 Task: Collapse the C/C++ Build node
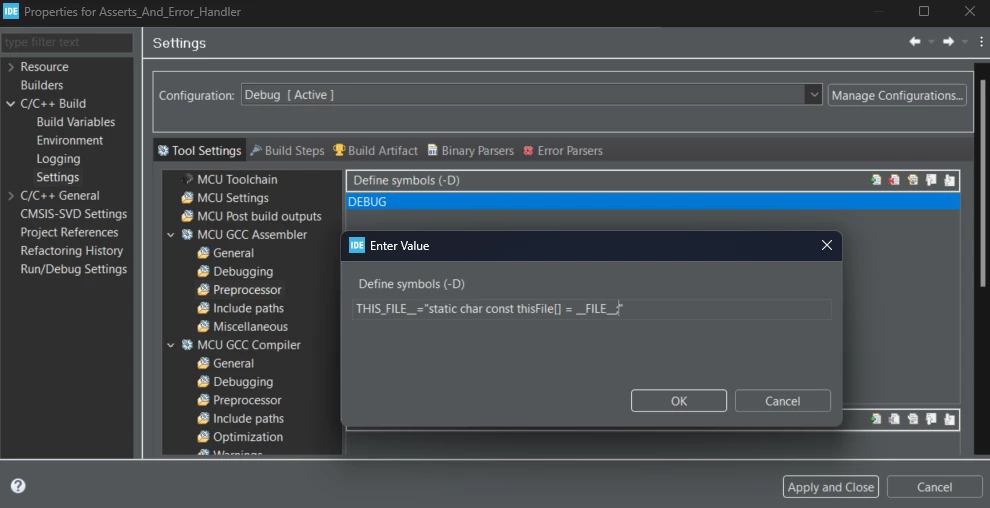(x=11, y=103)
